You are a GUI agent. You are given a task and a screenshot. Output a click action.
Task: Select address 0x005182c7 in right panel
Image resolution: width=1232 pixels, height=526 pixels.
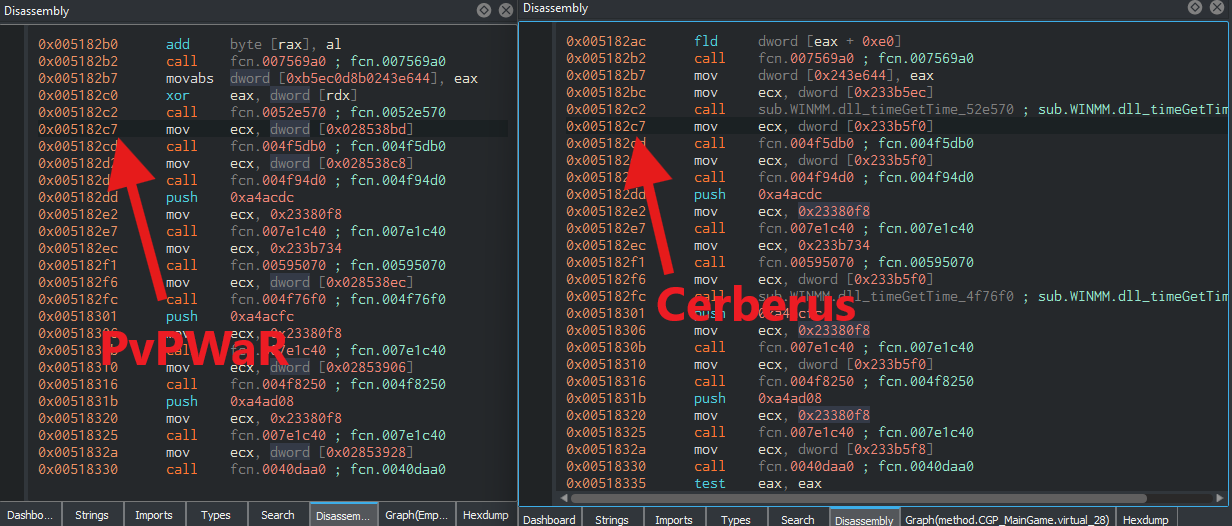[x=606, y=126]
